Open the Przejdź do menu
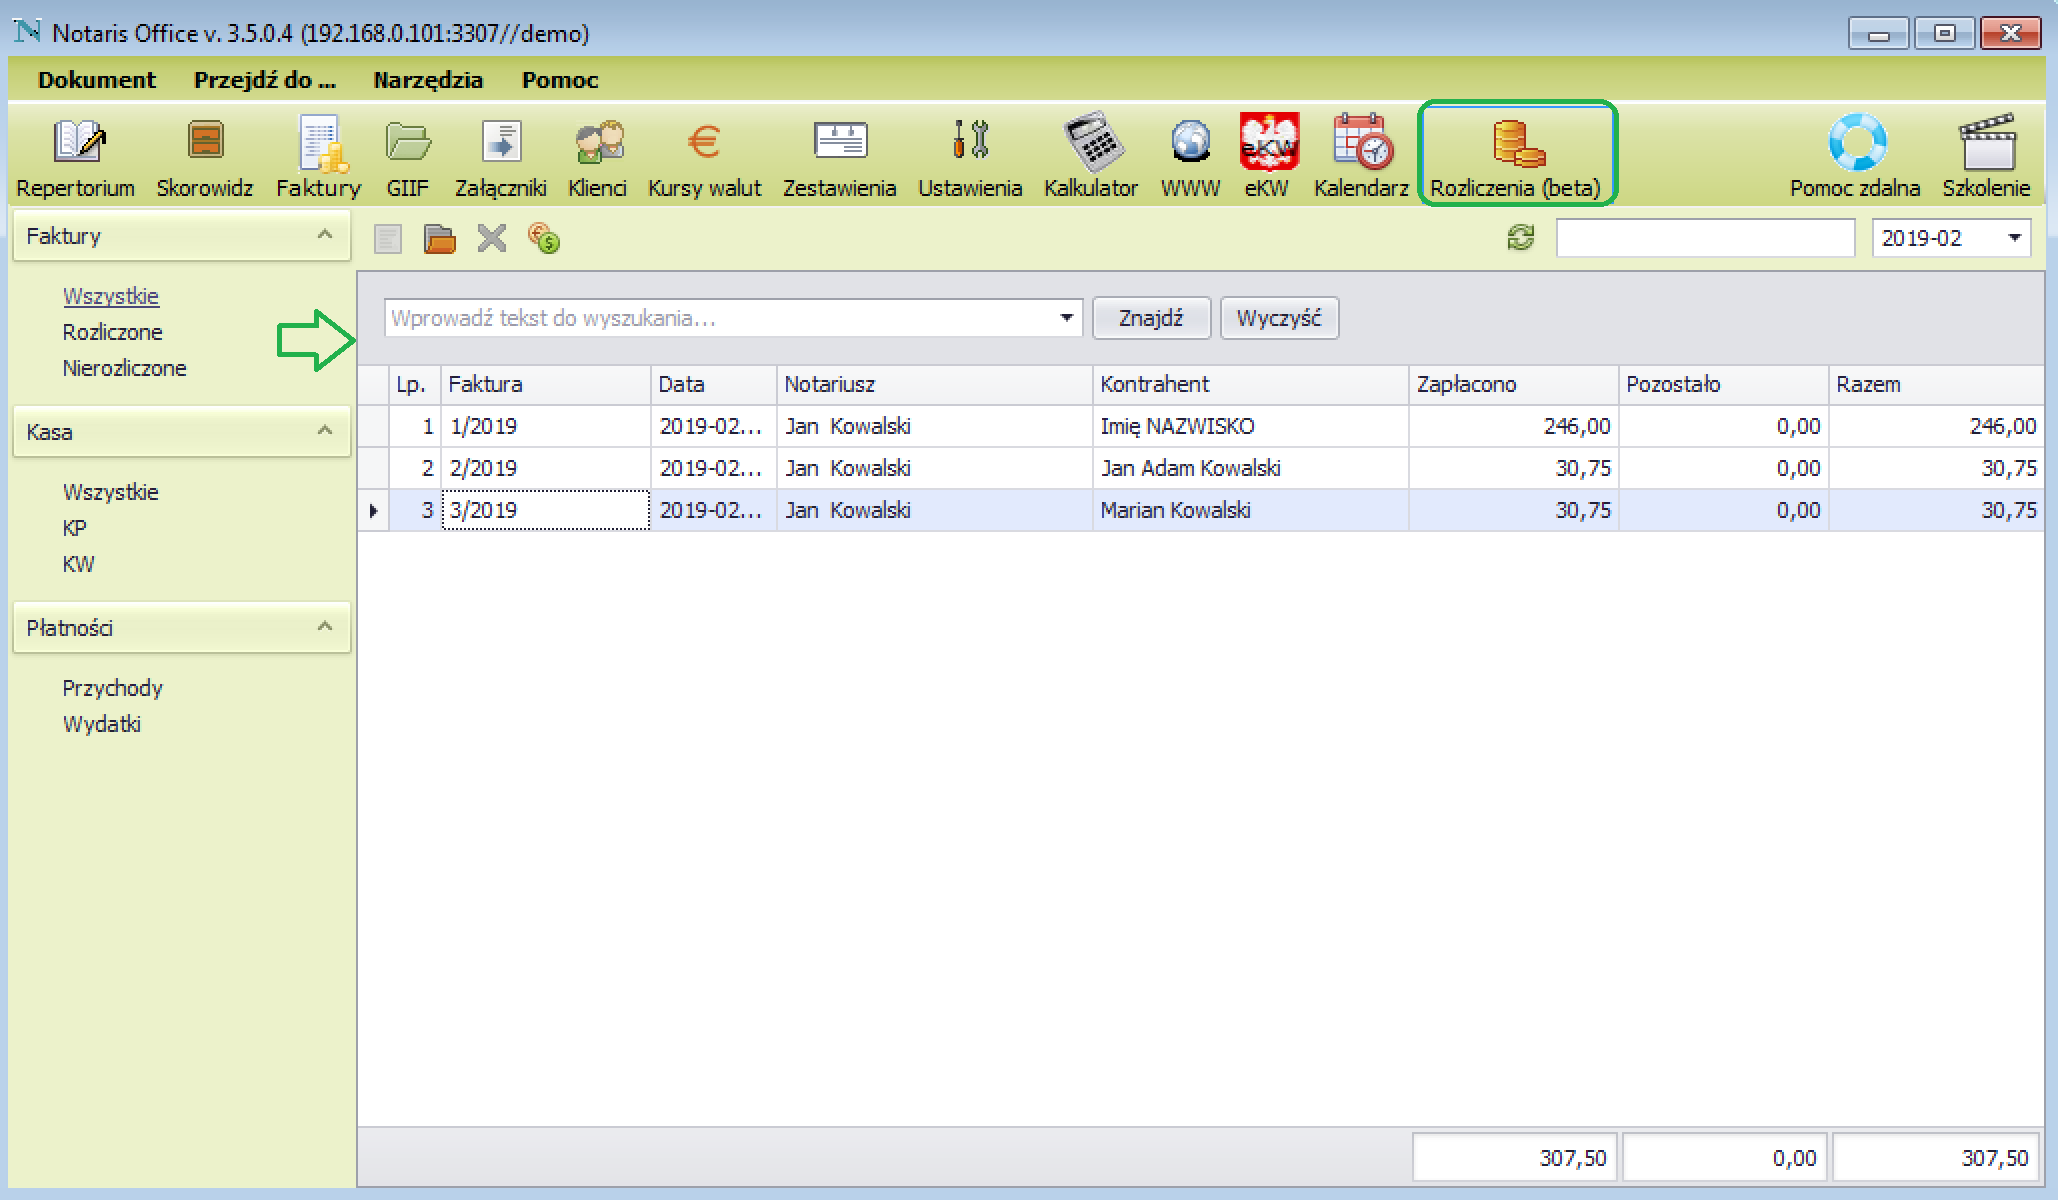 (265, 80)
